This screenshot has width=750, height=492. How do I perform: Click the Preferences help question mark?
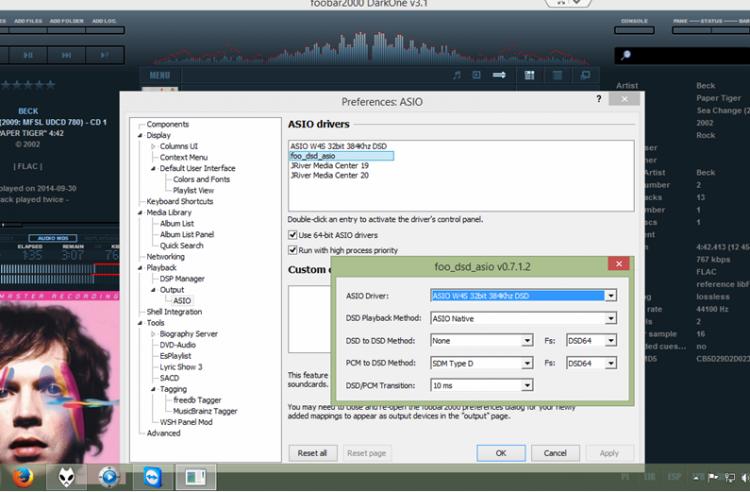[x=599, y=98]
